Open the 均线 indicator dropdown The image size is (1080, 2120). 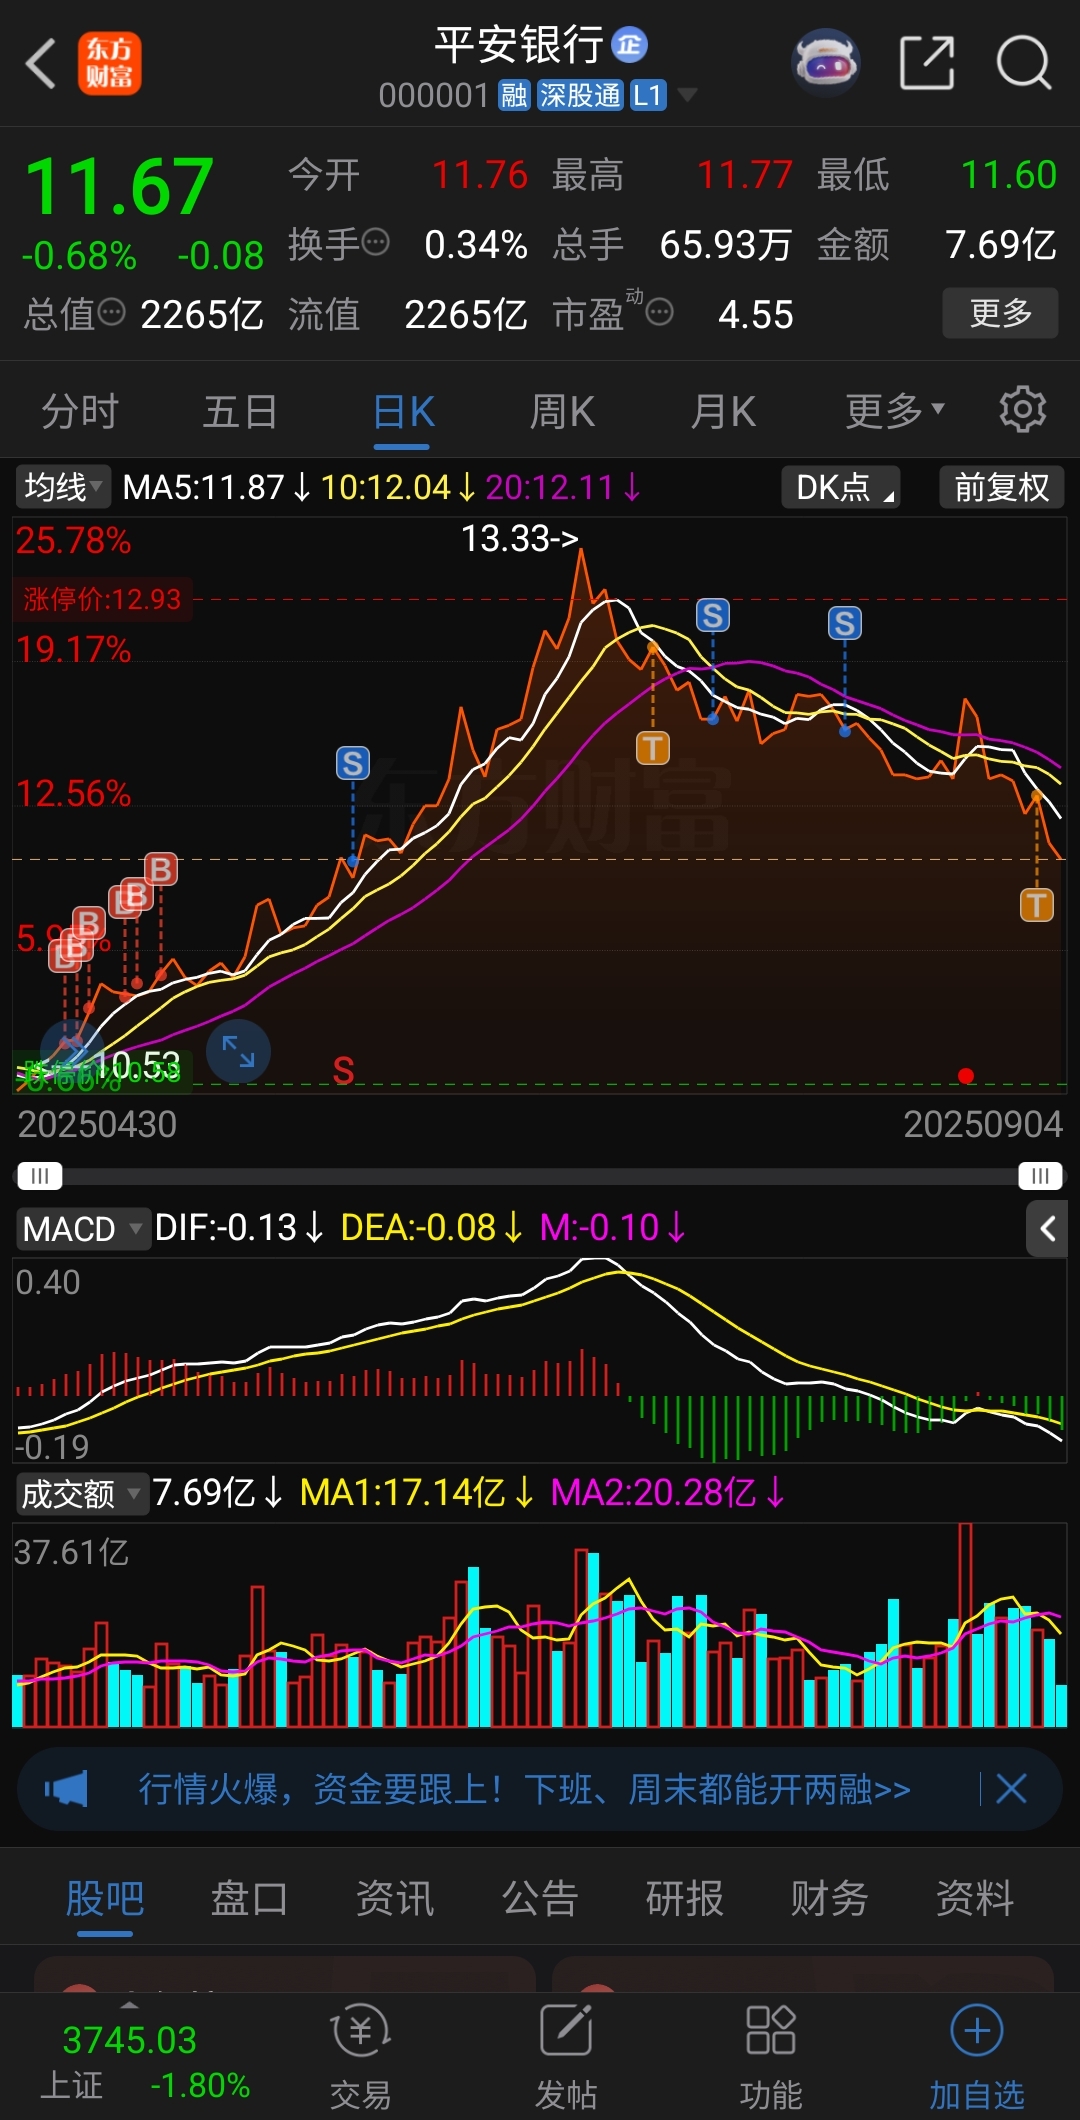(63, 487)
